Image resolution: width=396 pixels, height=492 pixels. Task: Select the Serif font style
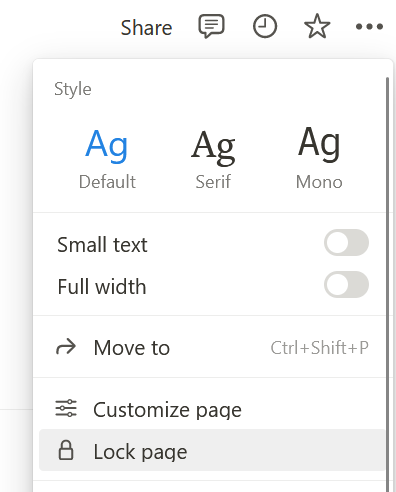(213, 158)
